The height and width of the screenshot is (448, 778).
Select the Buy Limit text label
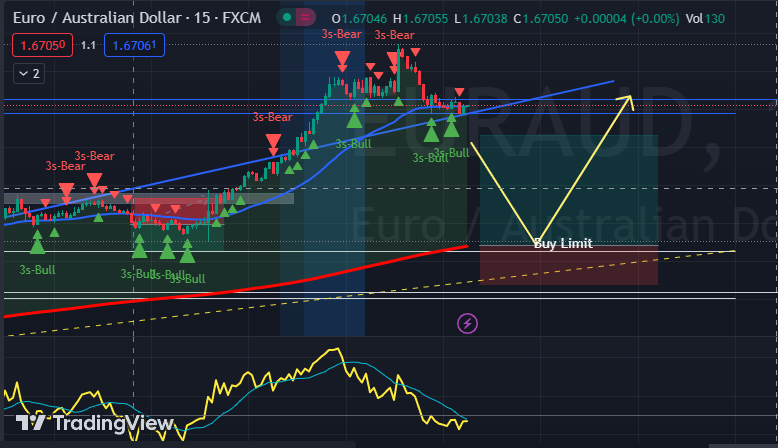coord(563,244)
